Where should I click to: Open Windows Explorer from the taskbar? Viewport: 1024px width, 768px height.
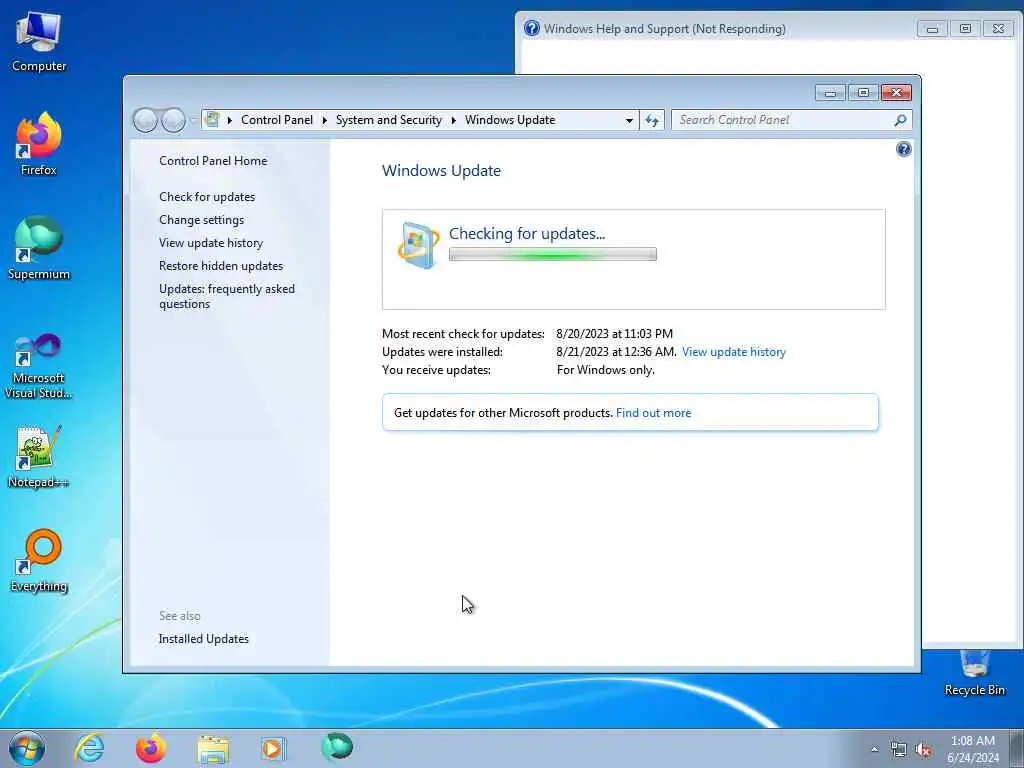[x=213, y=749]
